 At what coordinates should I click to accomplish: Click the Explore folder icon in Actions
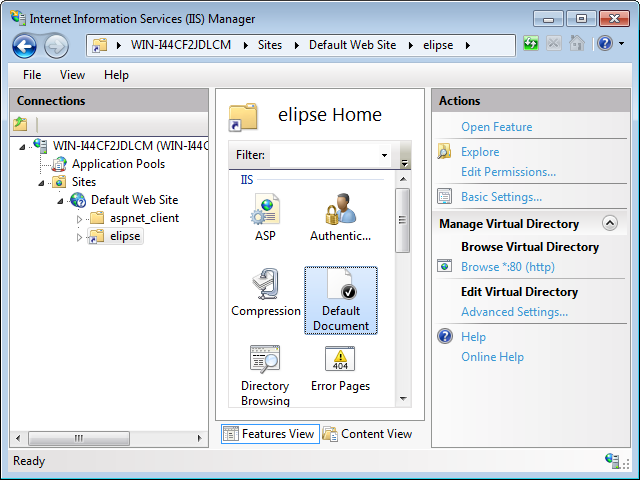444,151
